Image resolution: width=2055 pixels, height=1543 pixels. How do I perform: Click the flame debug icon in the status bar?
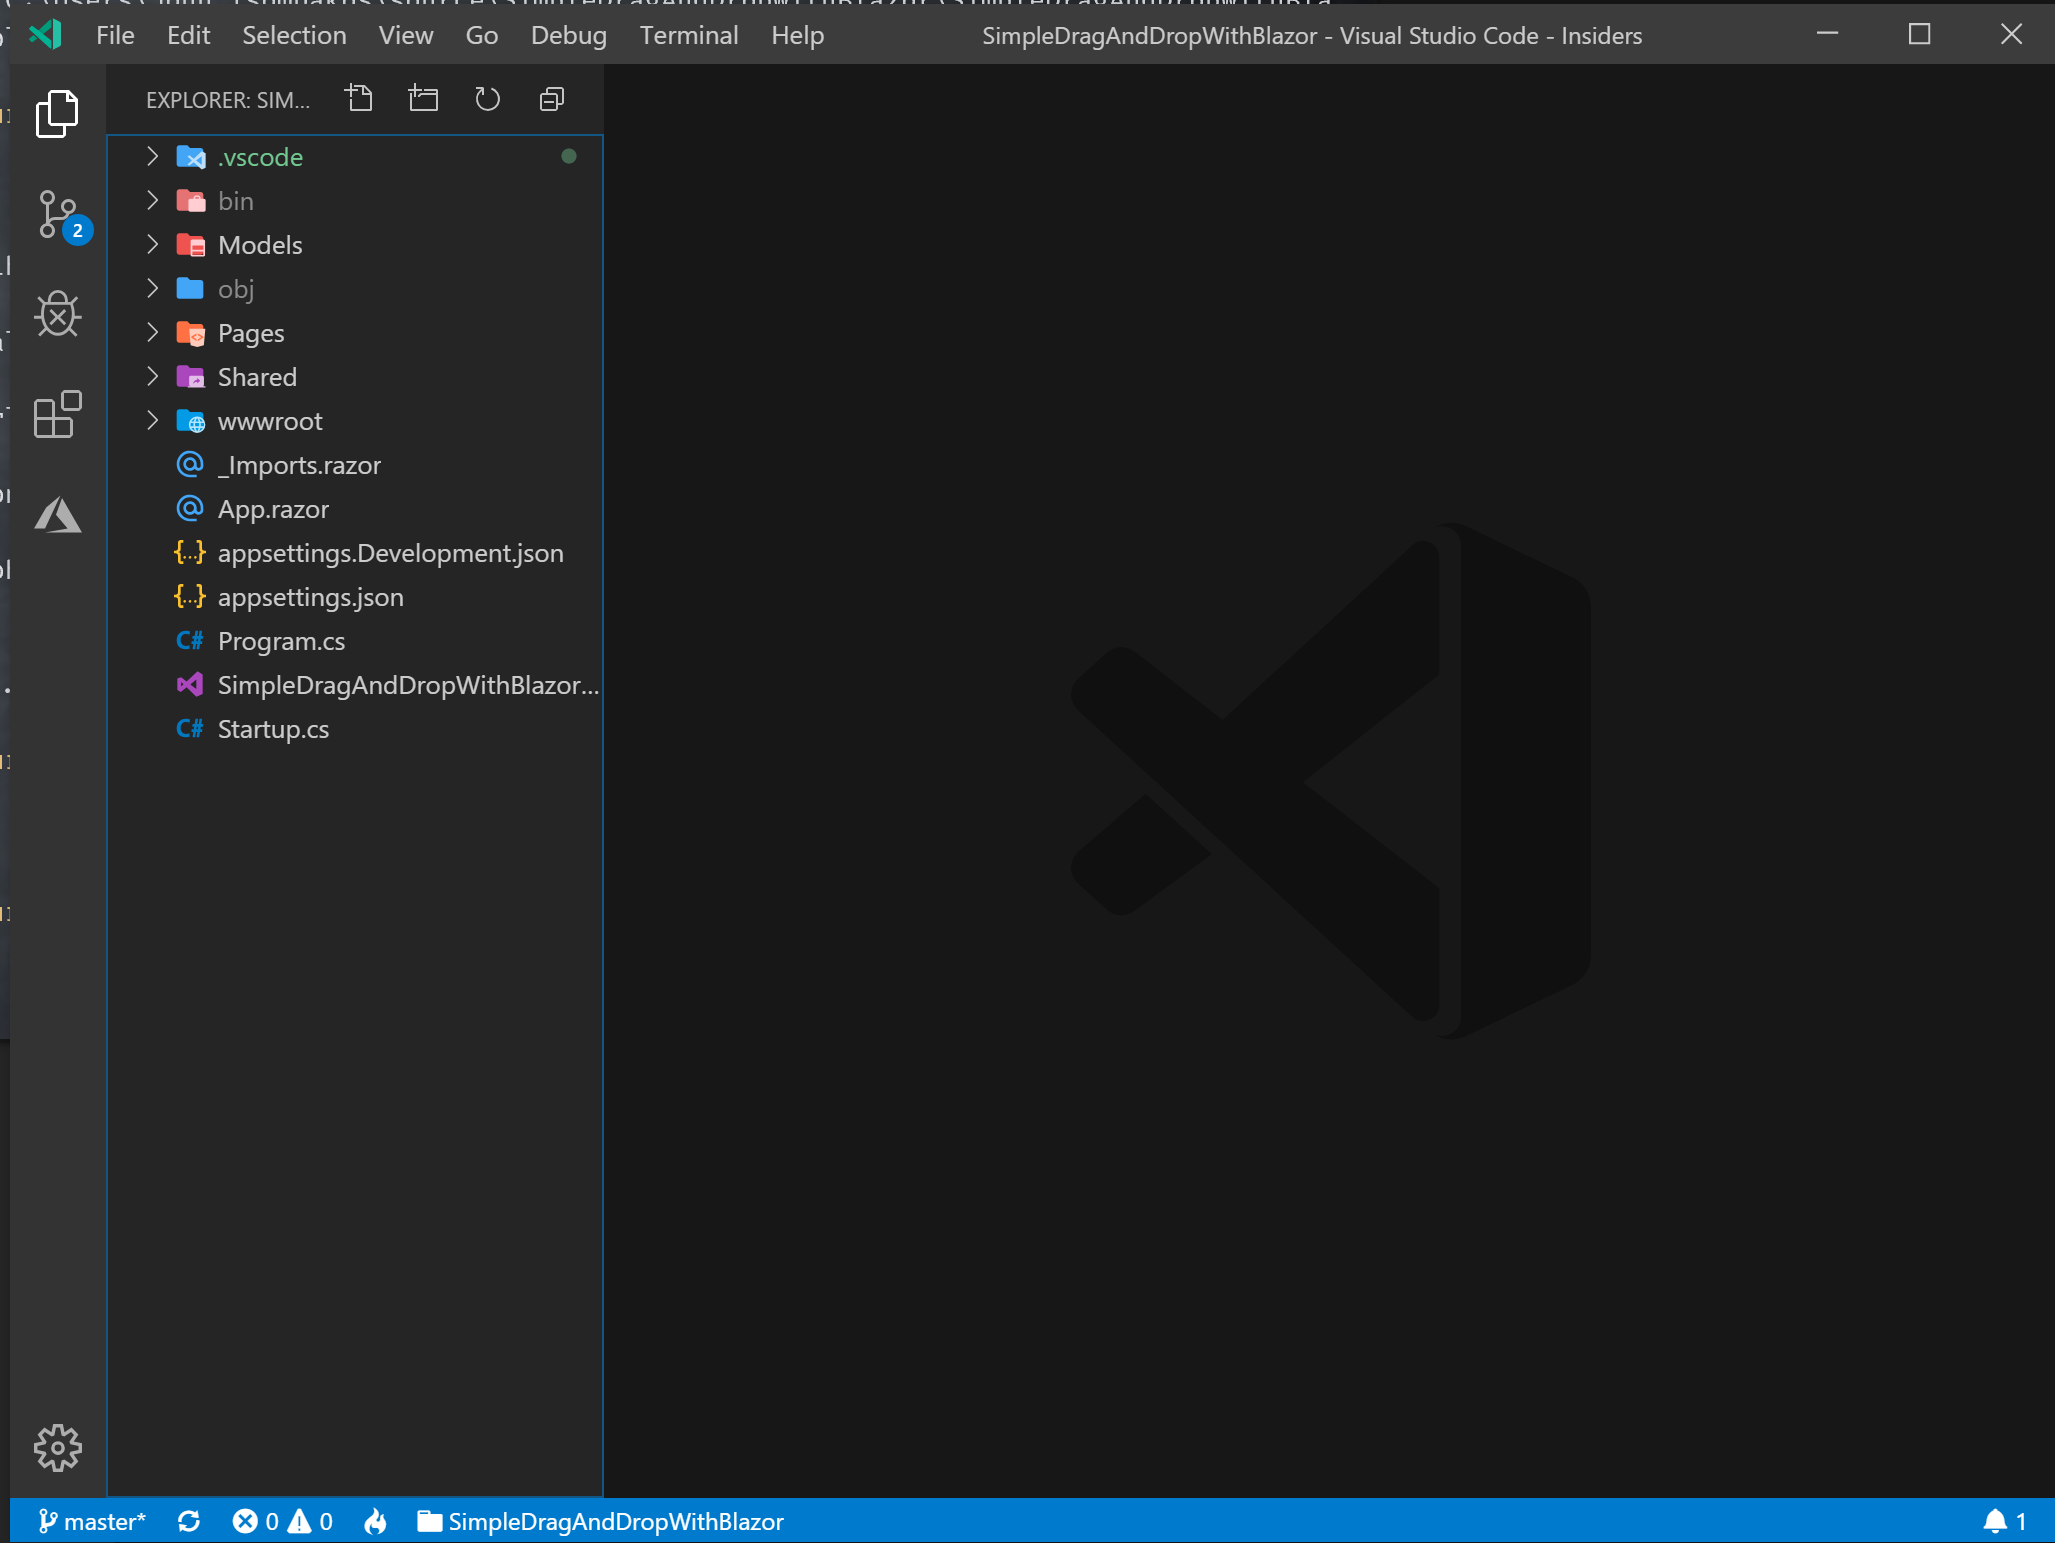pos(375,1521)
